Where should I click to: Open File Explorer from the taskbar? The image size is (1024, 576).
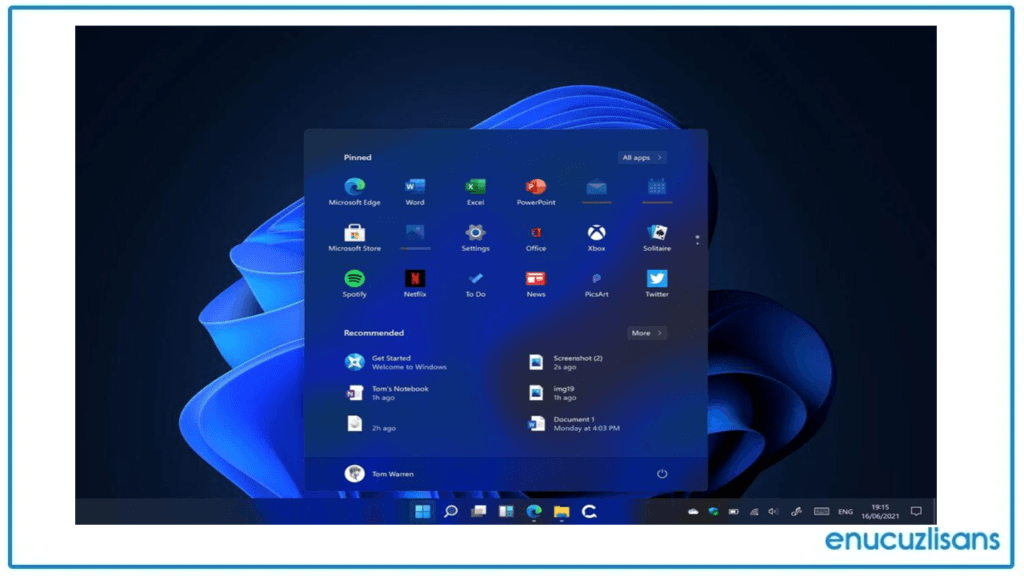[561, 511]
